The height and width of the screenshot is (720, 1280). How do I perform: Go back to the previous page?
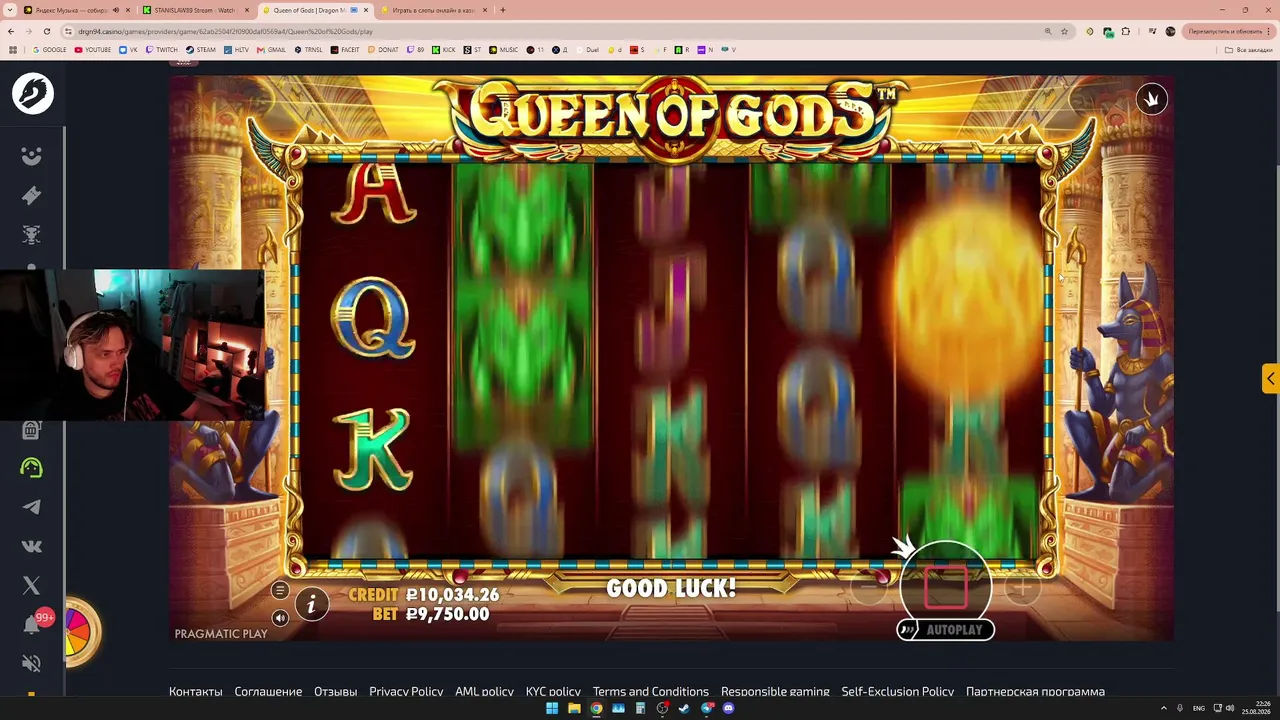(x=11, y=31)
